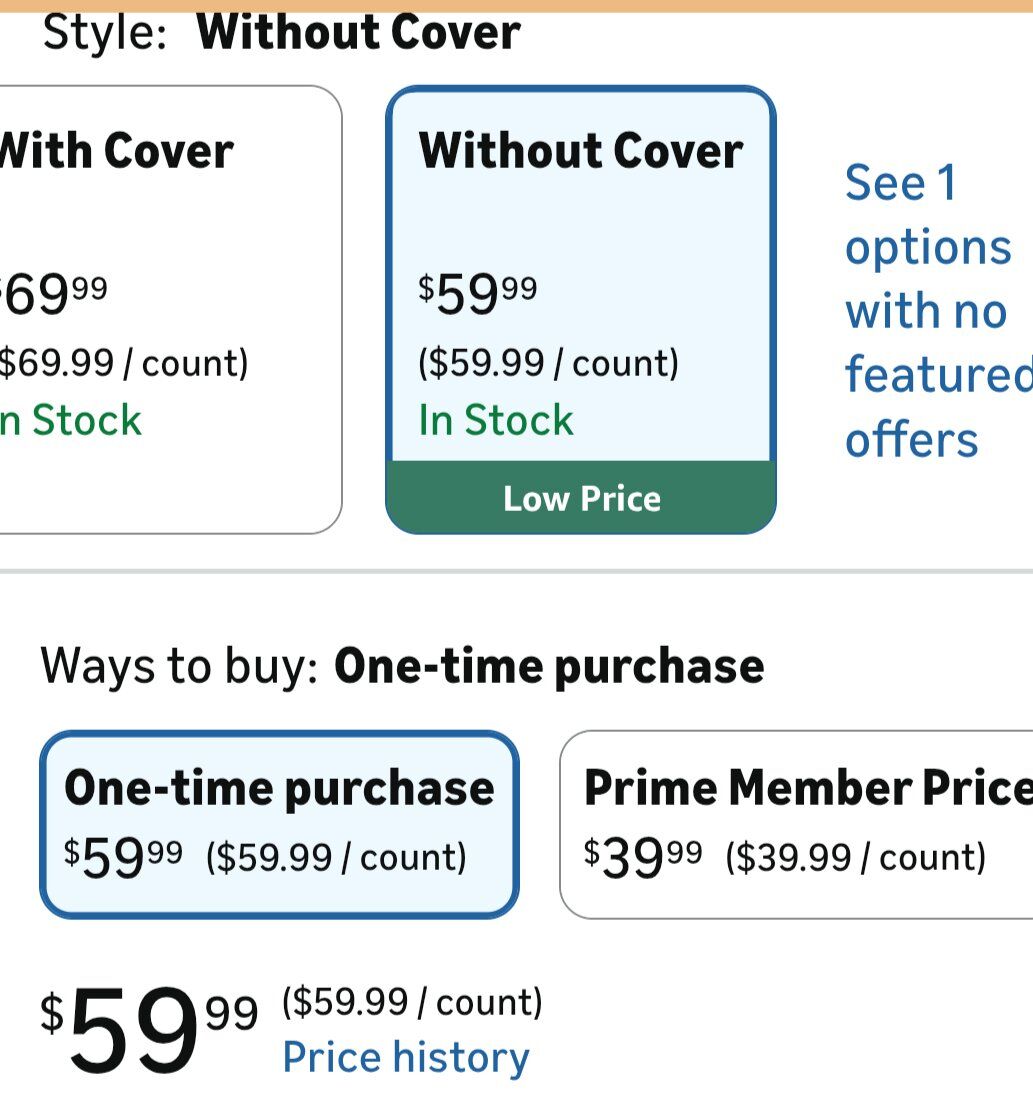Screen dimensions: 1033x1108
Task: Click See 1 options with no featured offers
Action: (927, 310)
